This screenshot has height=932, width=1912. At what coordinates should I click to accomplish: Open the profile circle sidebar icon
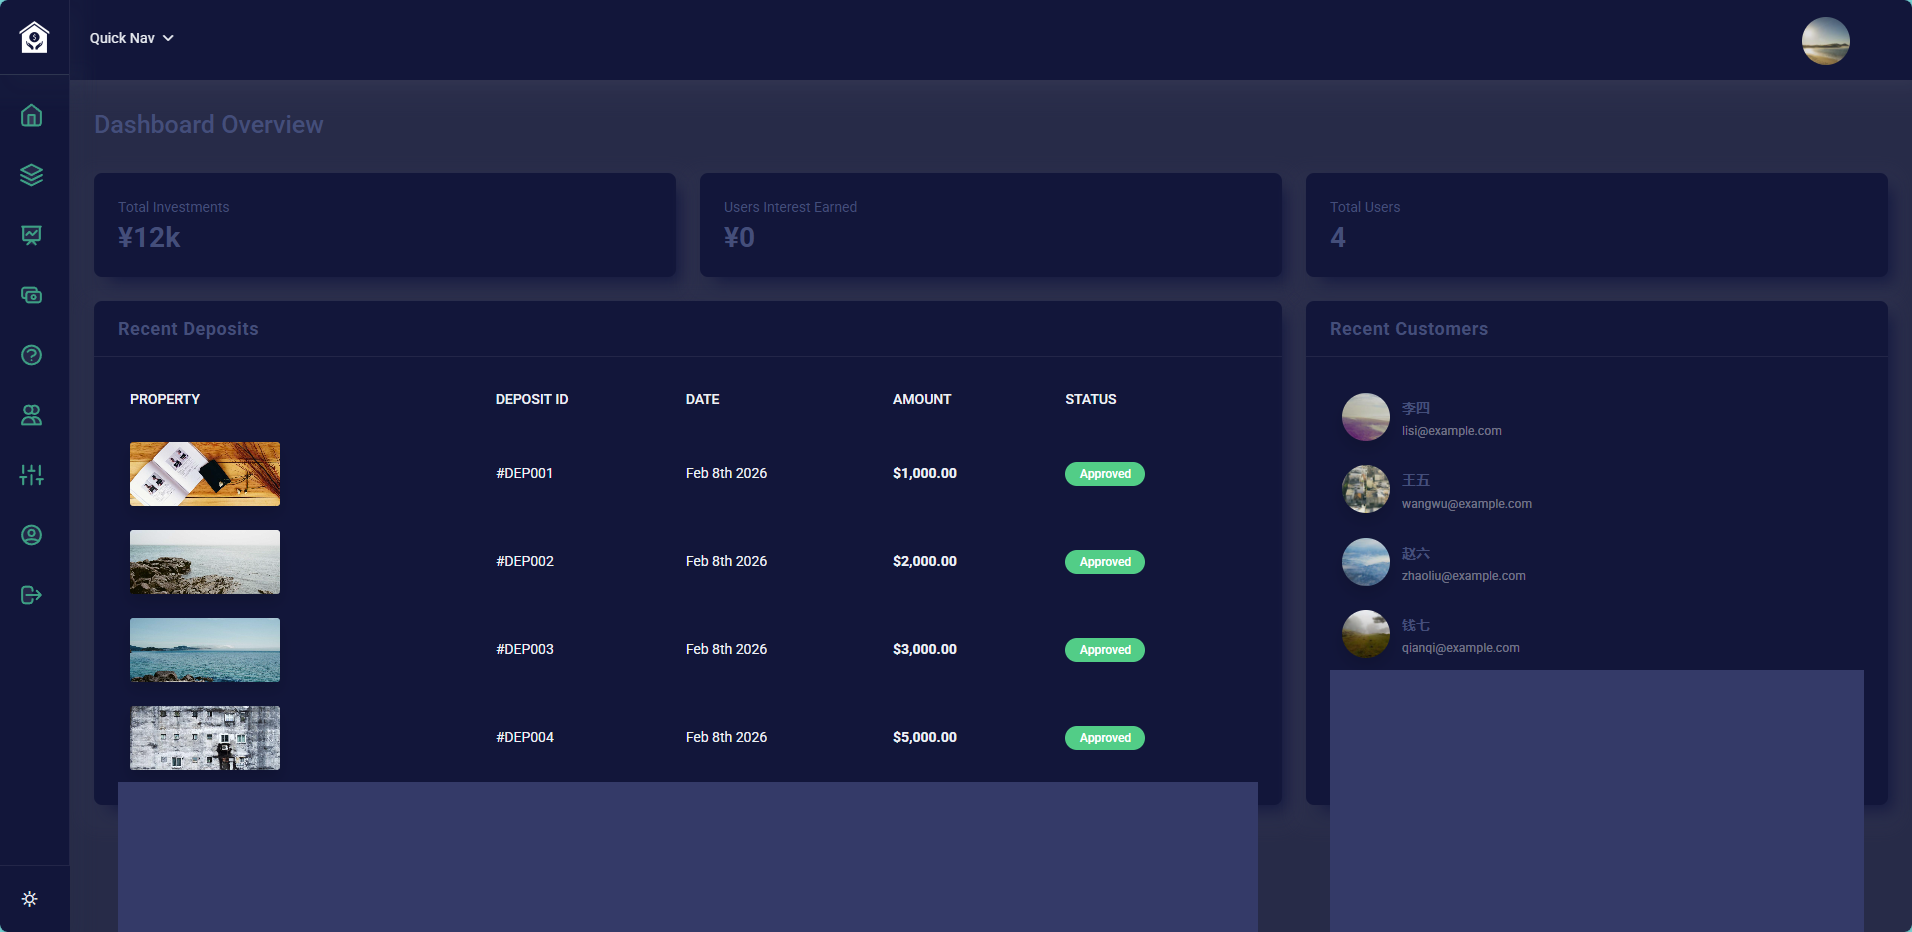32,535
